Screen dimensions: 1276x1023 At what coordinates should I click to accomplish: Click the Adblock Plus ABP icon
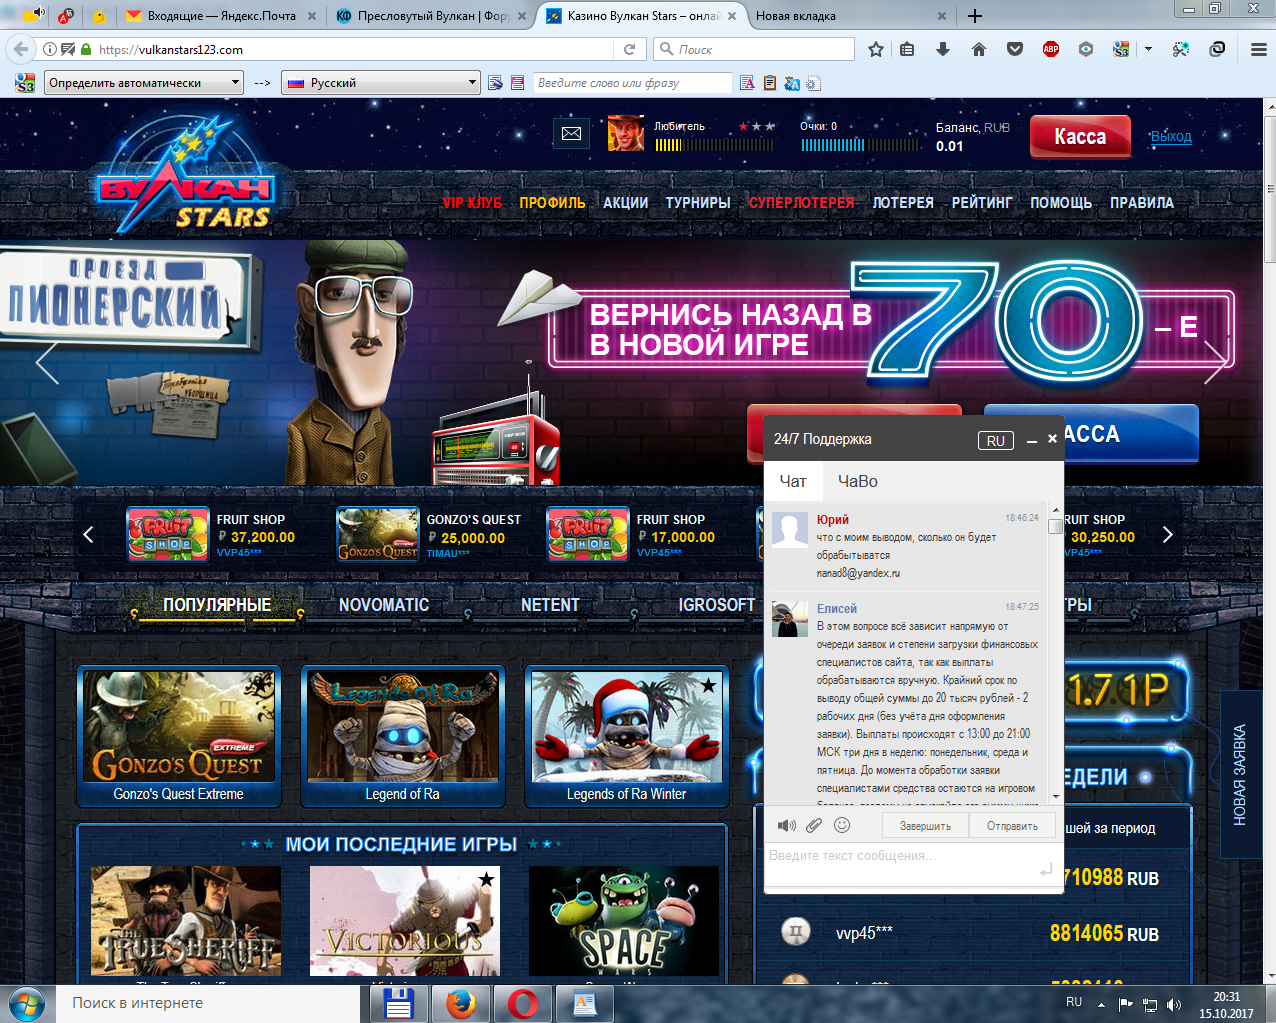(x=1051, y=49)
